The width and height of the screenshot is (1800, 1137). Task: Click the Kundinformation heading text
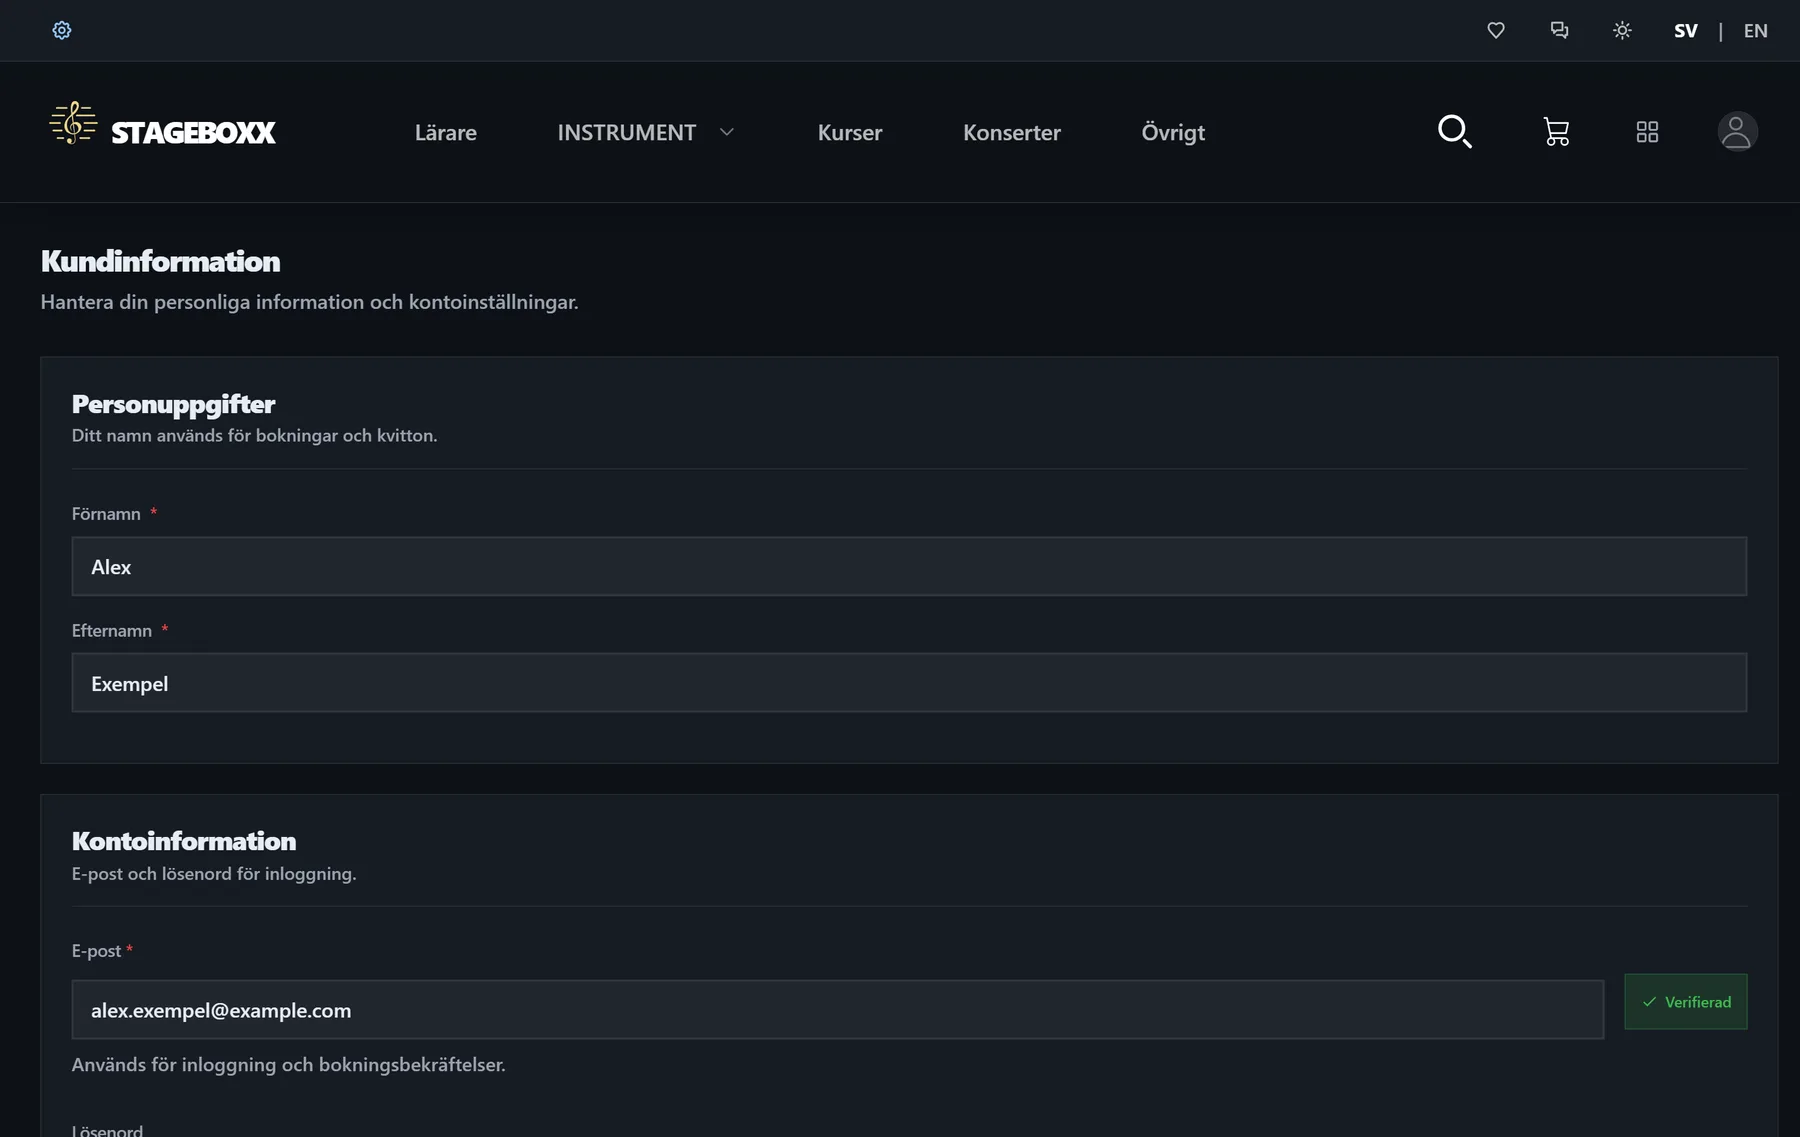pyautogui.click(x=161, y=261)
